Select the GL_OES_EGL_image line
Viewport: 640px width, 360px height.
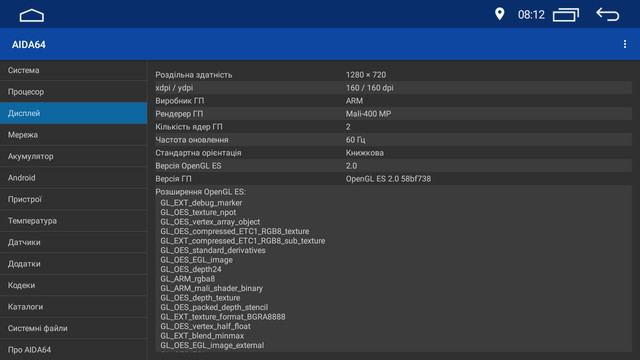196,260
